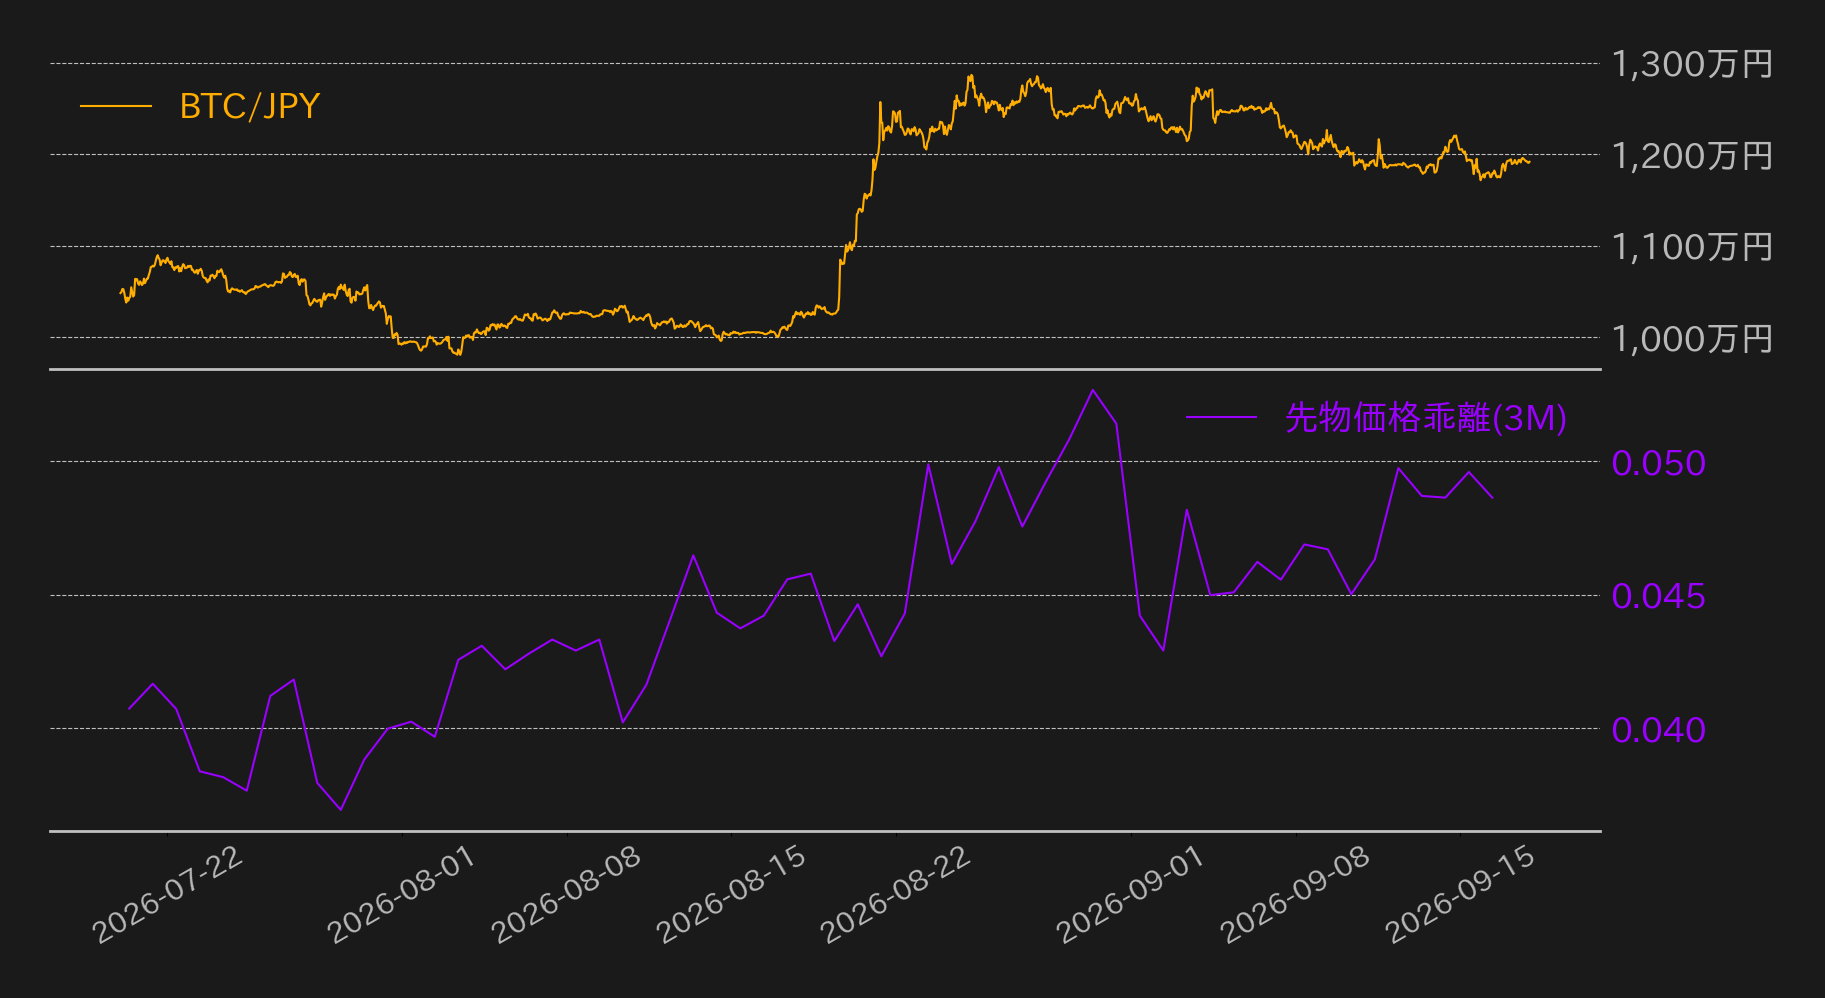Click the 2026-09-01 date label
1825x998 pixels.
pyautogui.click(x=1132, y=894)
